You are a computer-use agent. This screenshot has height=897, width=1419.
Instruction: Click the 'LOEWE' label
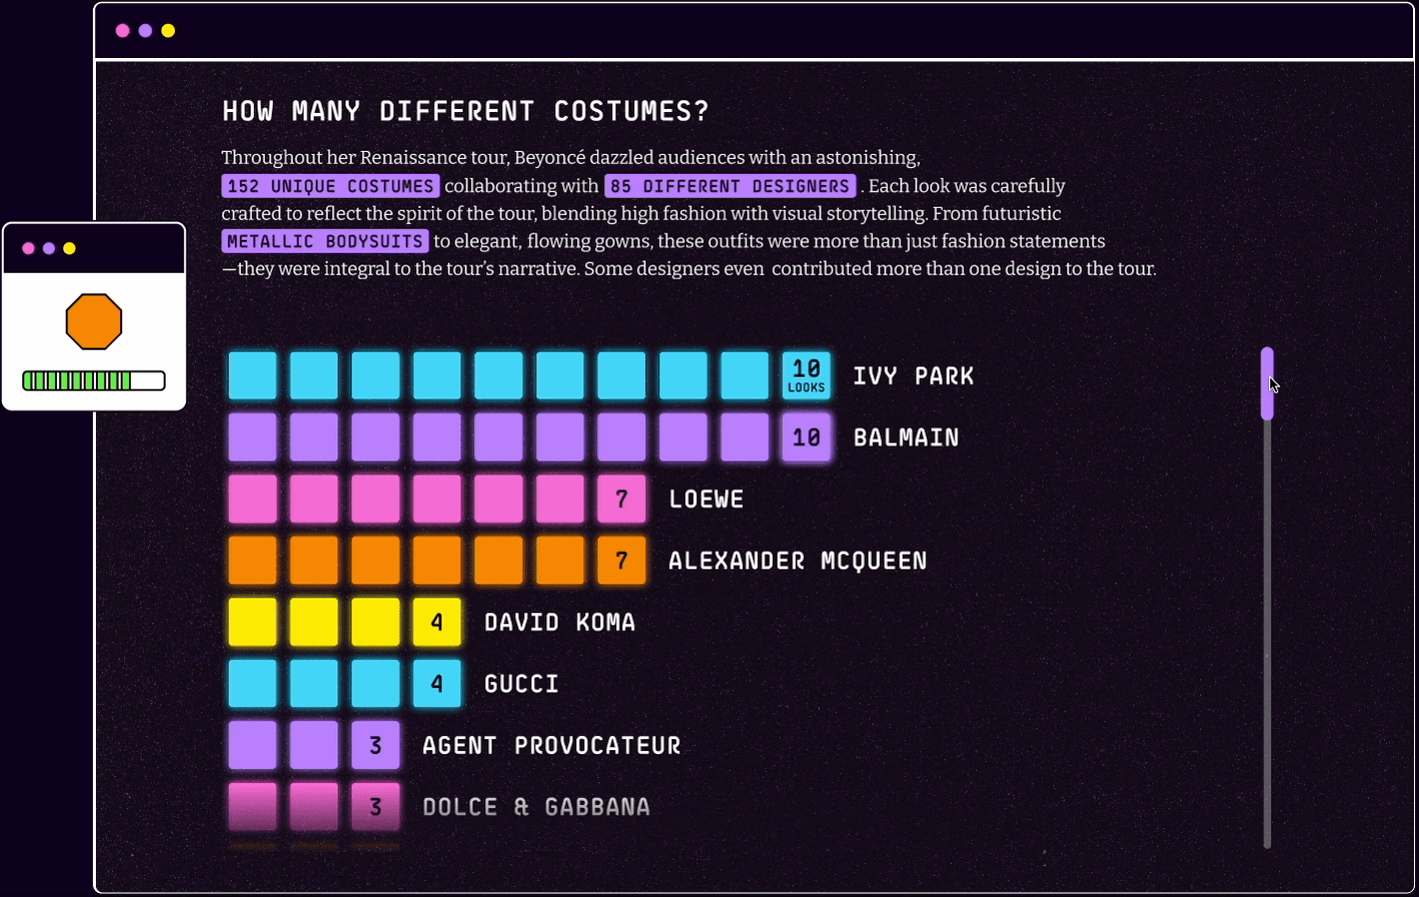point(706,499)
